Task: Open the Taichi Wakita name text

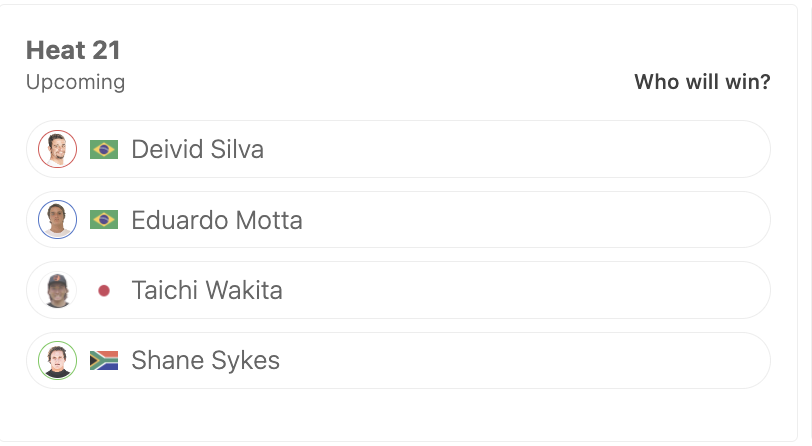Action: [207, 290]
